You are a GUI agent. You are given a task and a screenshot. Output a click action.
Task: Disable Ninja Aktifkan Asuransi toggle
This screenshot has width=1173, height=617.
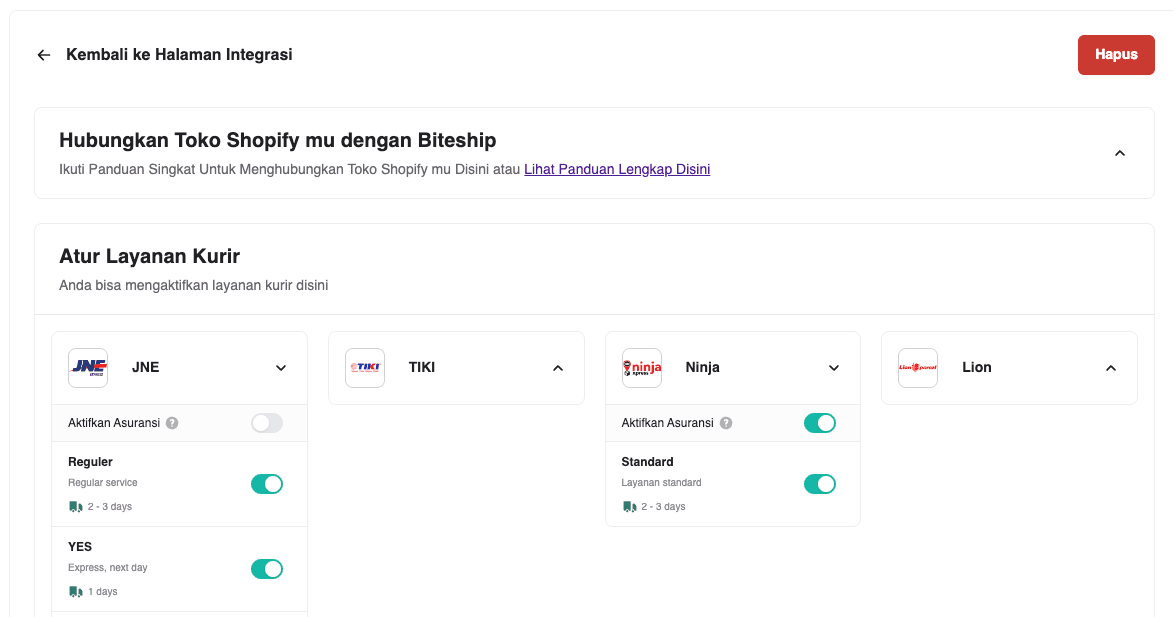pyautogui.click(x=820, y=423)
